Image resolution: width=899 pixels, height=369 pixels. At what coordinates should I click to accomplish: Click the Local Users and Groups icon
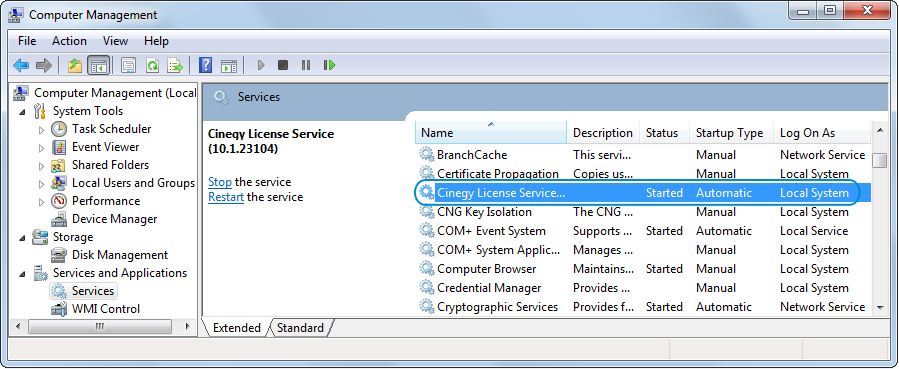pyautogui.click(x=59, y=183)
